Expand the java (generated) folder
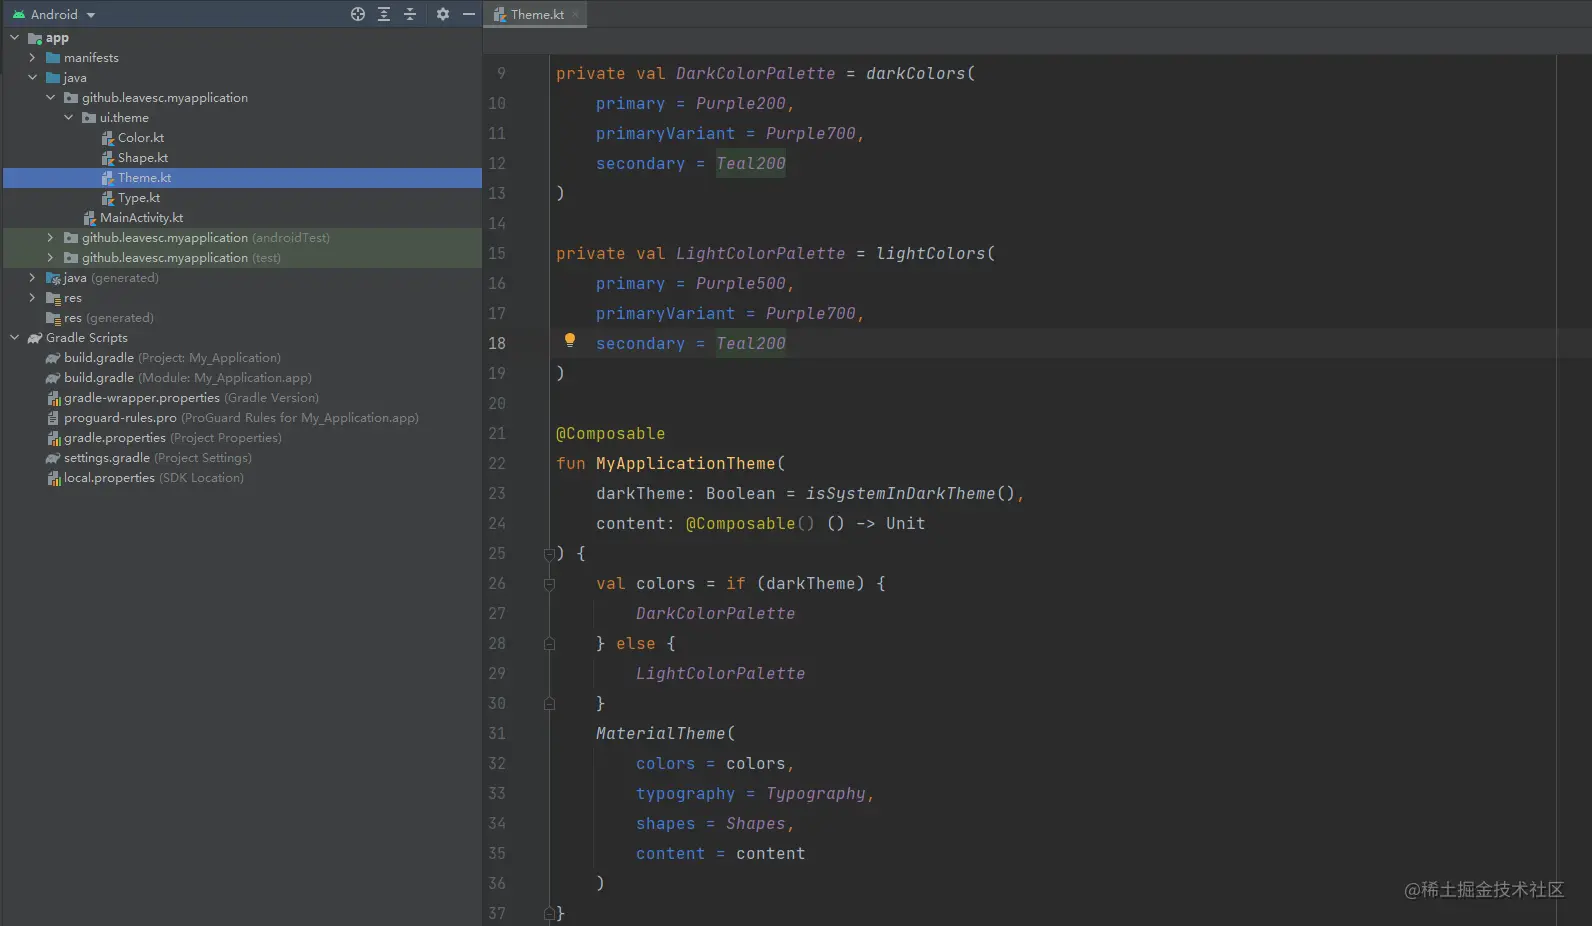 (32, 278)
